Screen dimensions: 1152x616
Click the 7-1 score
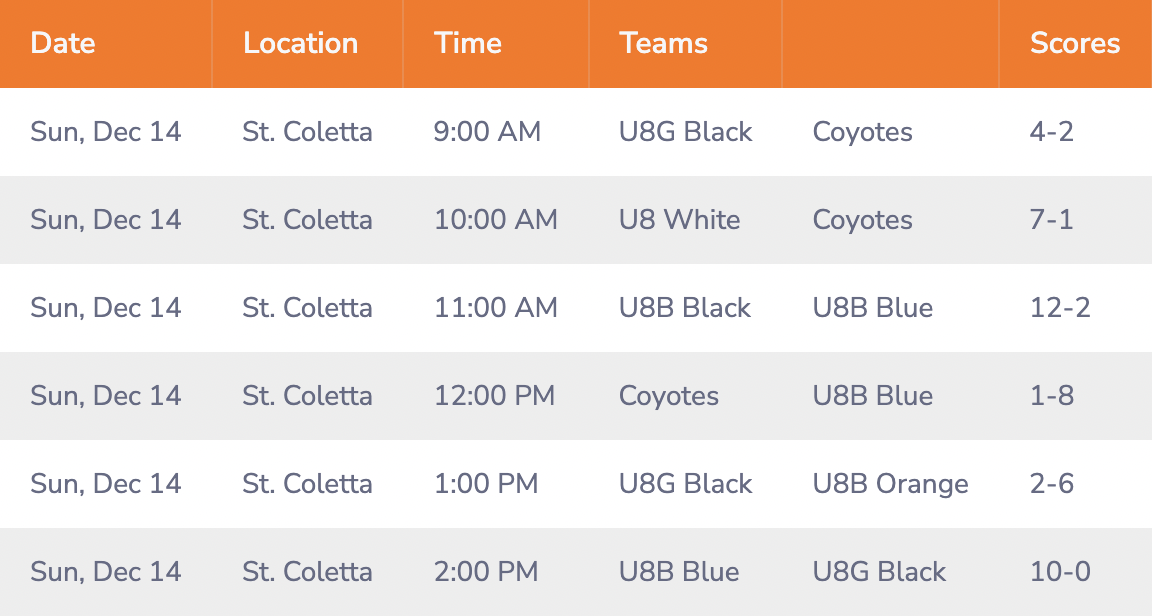pyautogui.click(x=1052, y=220)
